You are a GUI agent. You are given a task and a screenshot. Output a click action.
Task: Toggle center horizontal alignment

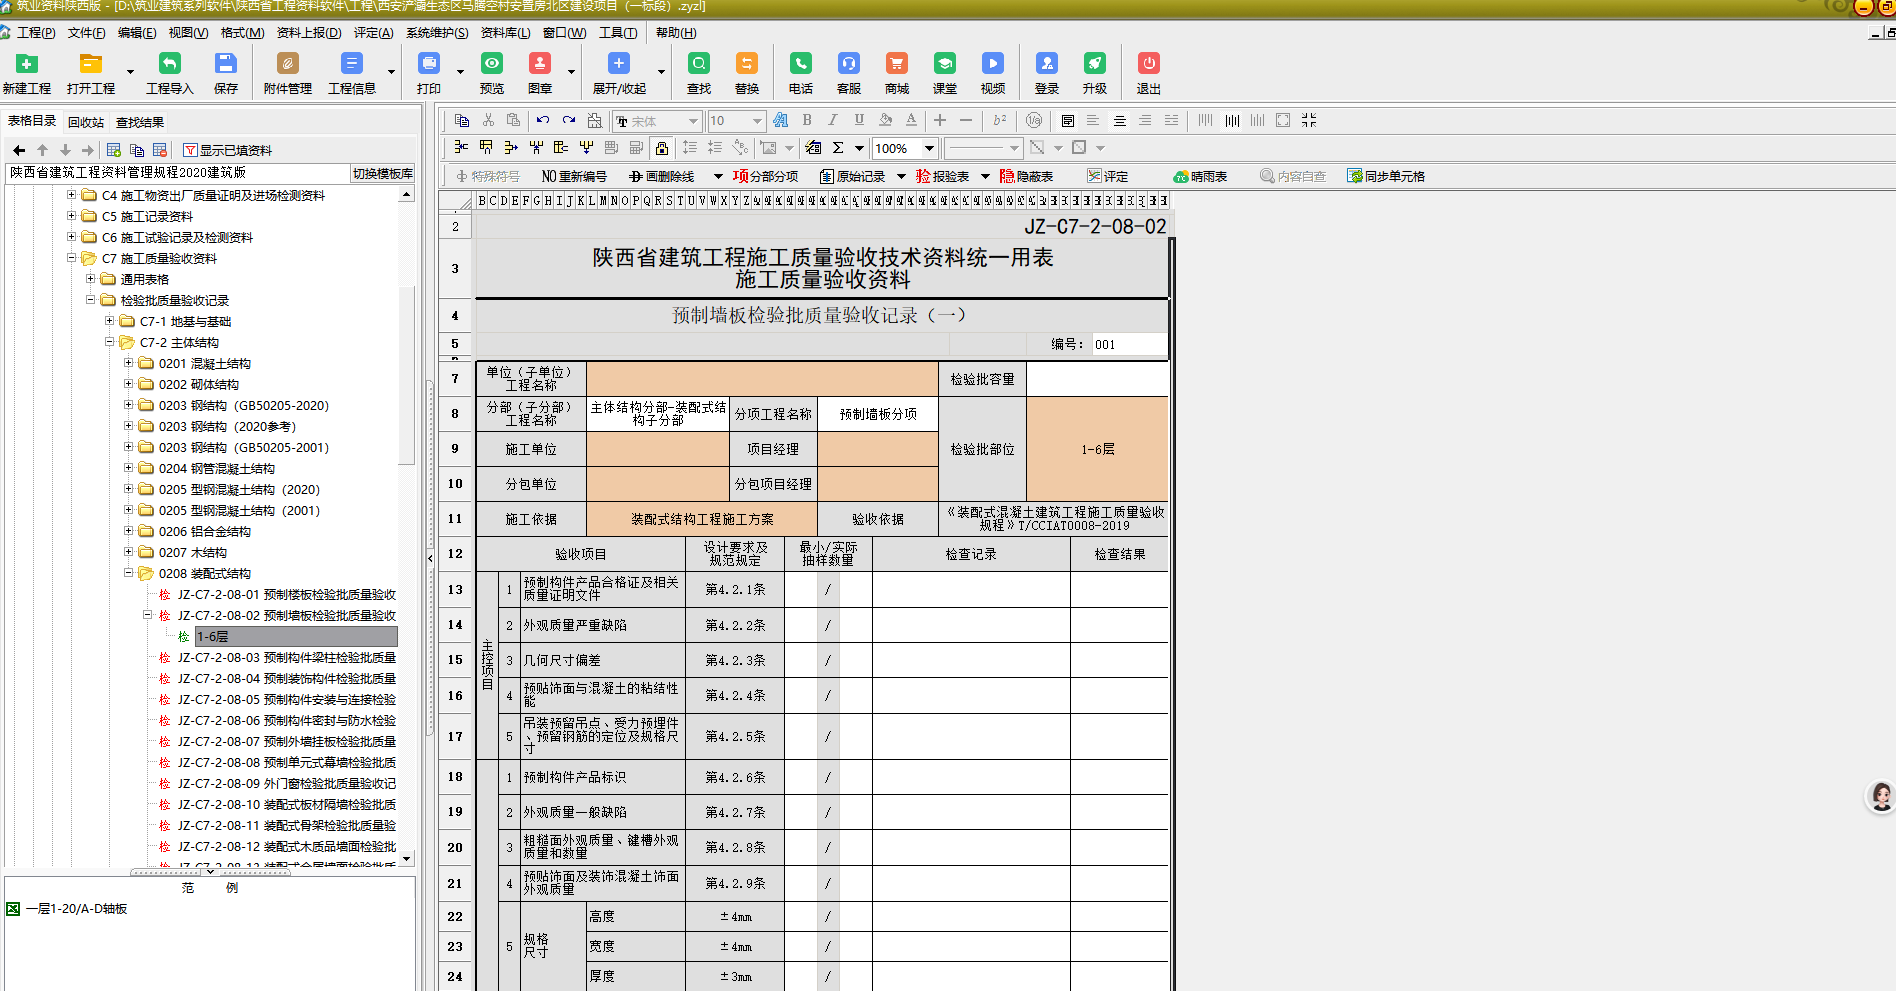click(x=1119, y=120)
